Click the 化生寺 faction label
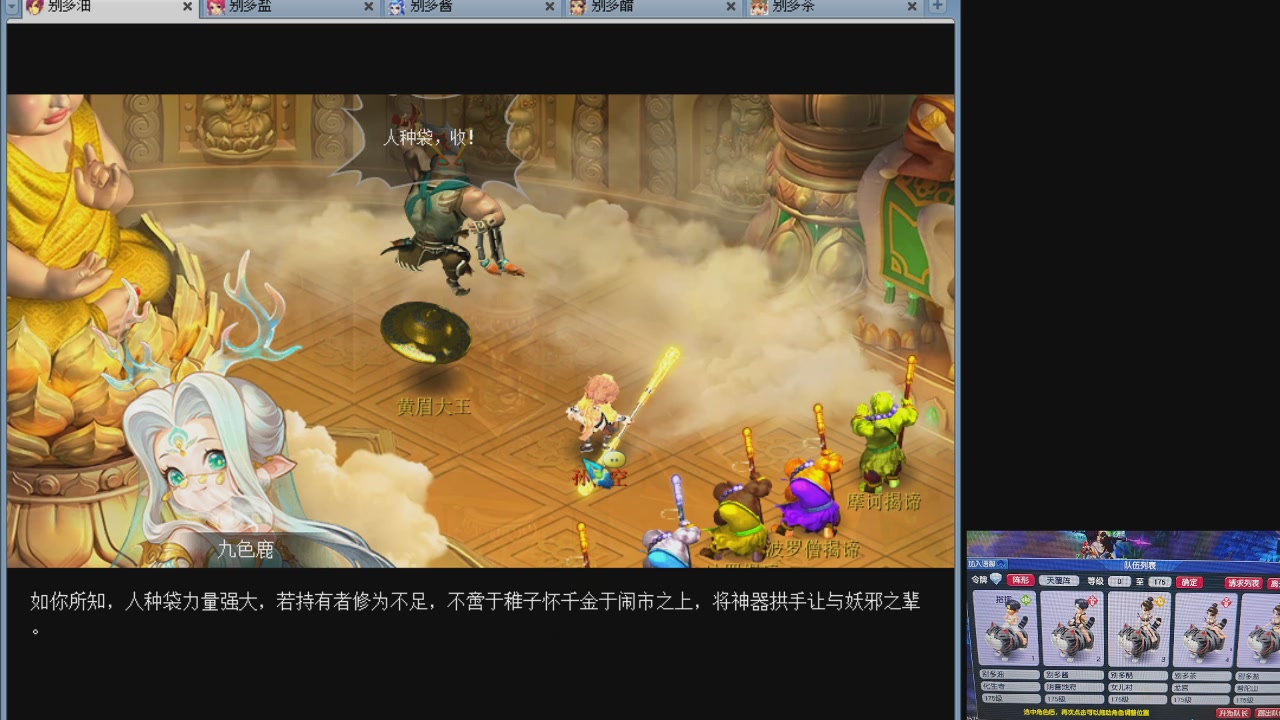 pyautogui.click(x=1009, y=687)
